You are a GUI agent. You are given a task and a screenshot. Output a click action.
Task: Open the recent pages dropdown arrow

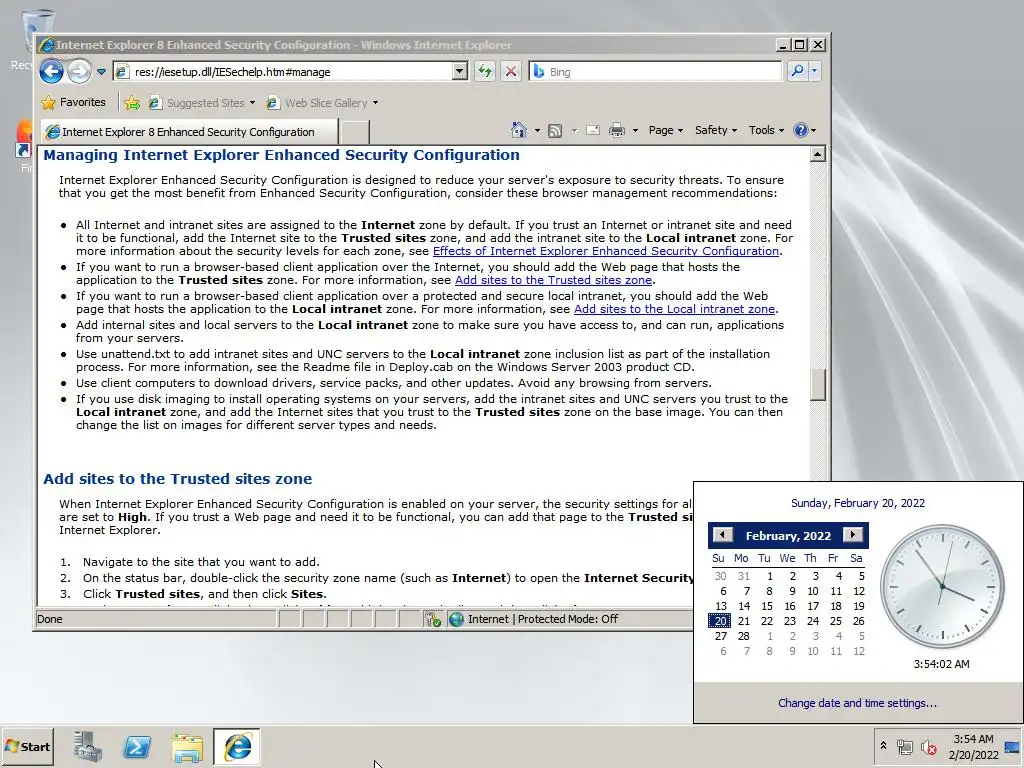tap(101, 72)
